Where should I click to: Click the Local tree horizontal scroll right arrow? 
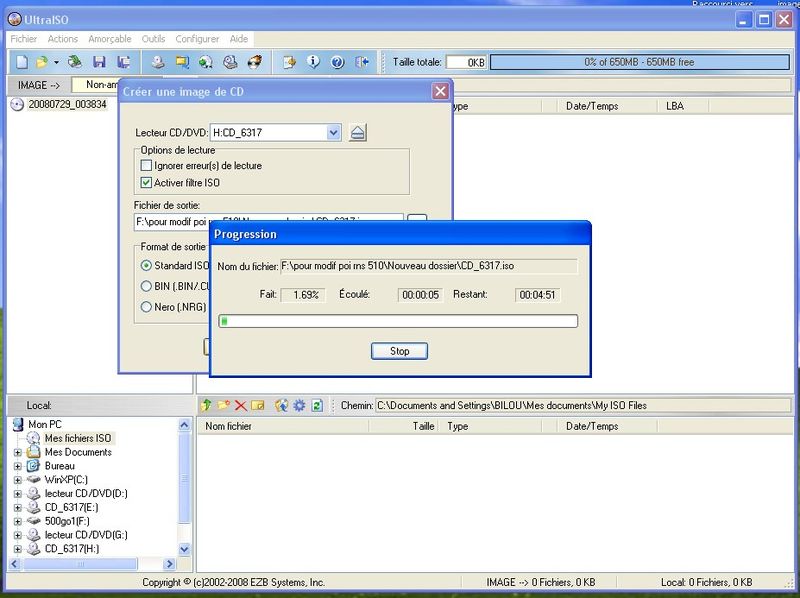pyautogui.click(x=169, y=564)
